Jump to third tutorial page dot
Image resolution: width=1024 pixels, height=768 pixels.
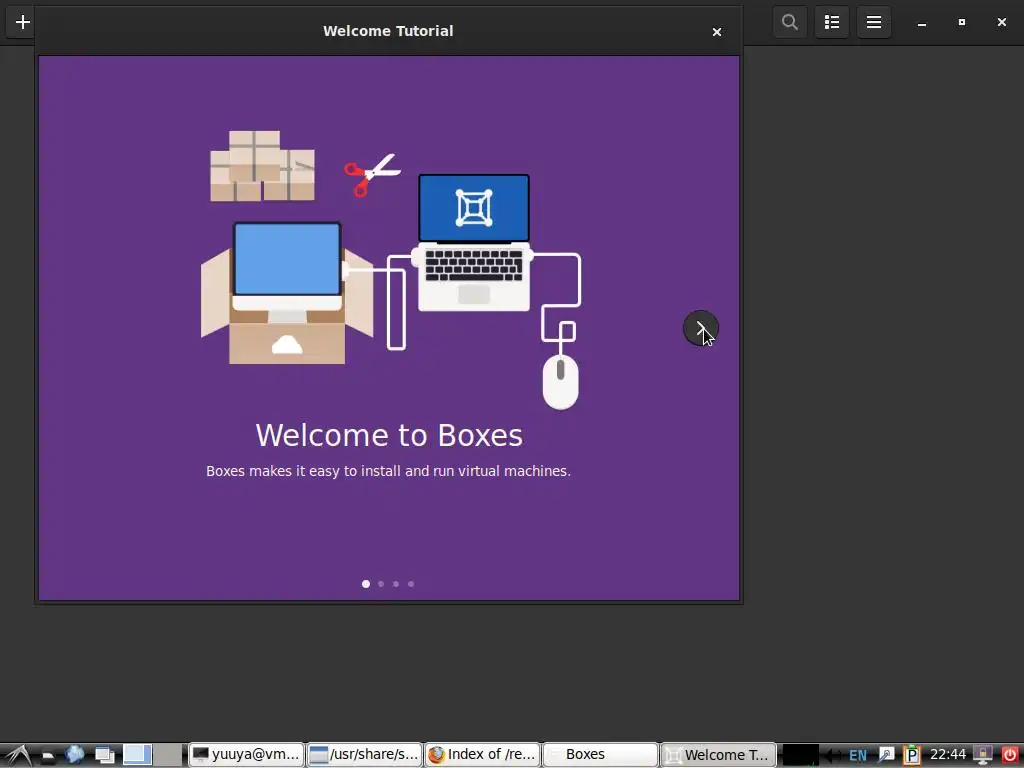396,584
